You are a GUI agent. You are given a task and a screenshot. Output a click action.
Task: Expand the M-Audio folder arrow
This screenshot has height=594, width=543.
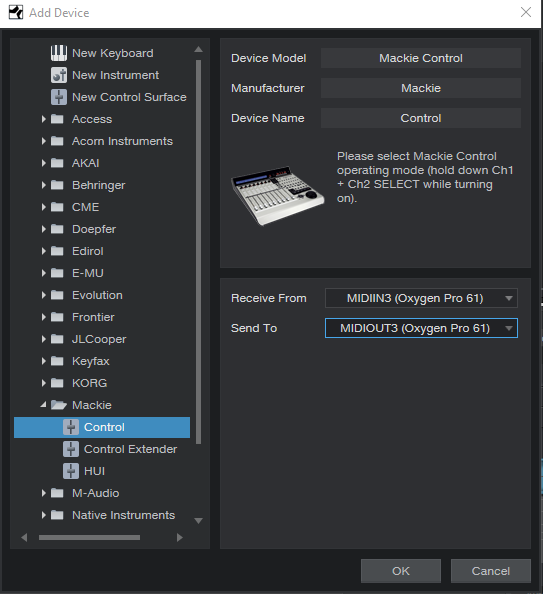tap(44, 493)
